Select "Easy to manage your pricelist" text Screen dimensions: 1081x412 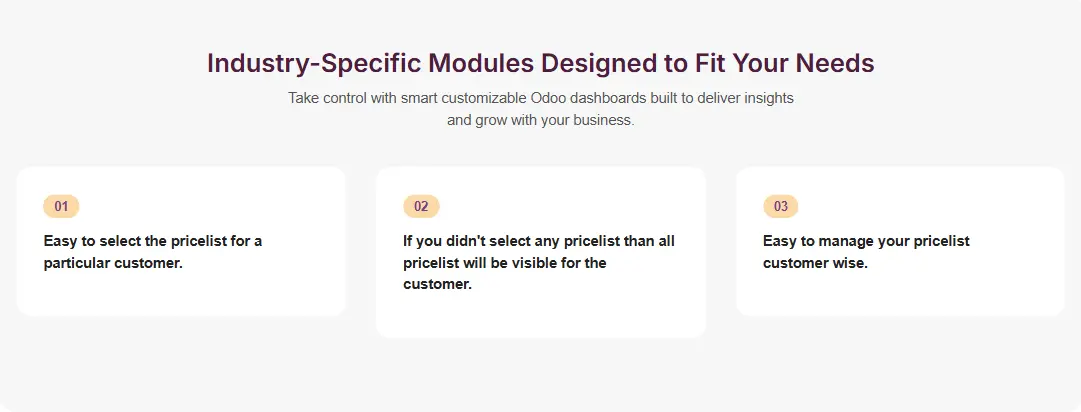click(x=866, y=241)
